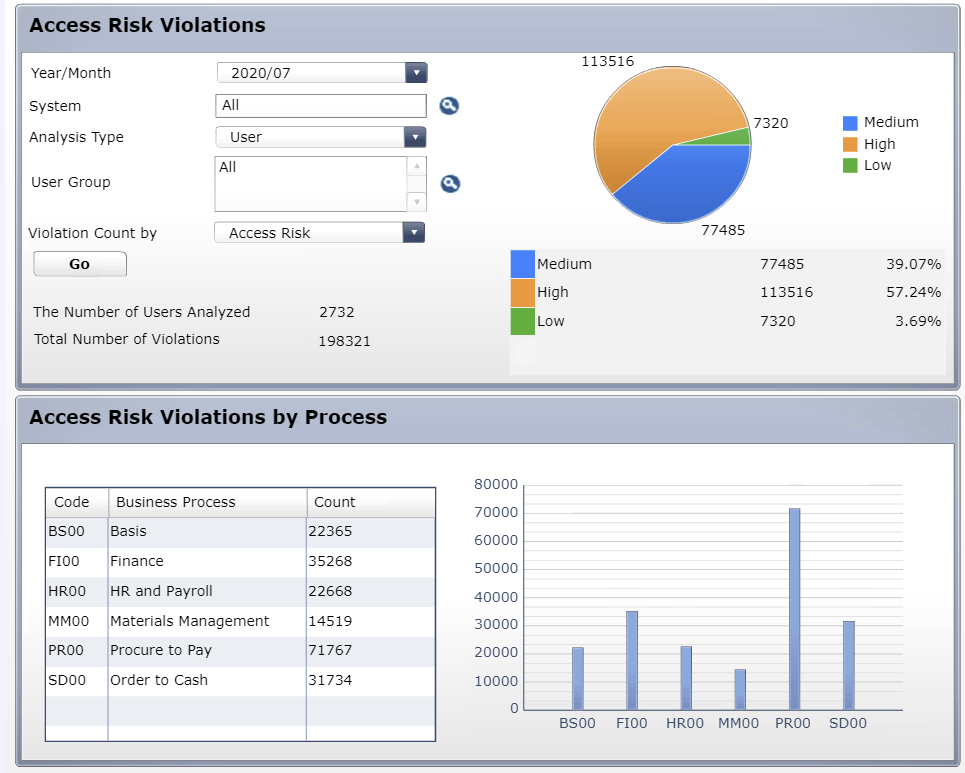The height and width of the screenshot is (773, 965).
Task: Click the Medium entry in pie legend
Action: click(881, 122)
